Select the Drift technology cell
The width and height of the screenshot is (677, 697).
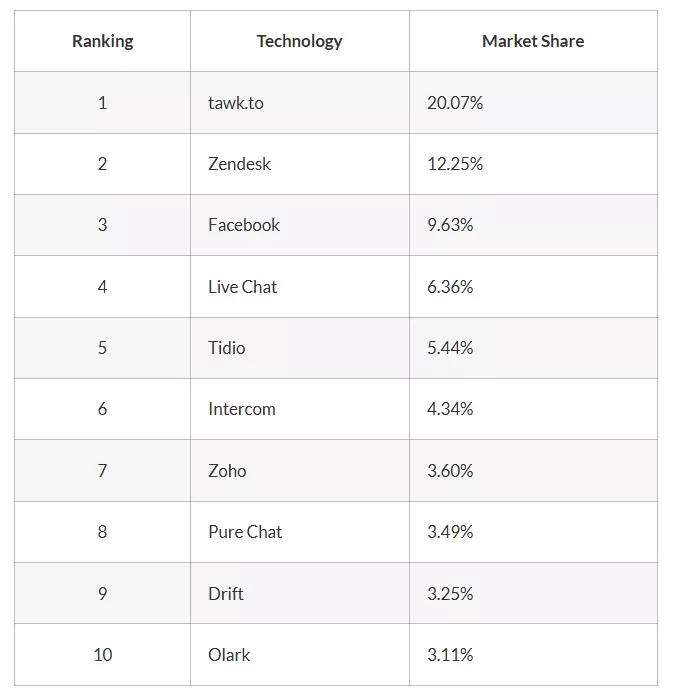[226, 594]
